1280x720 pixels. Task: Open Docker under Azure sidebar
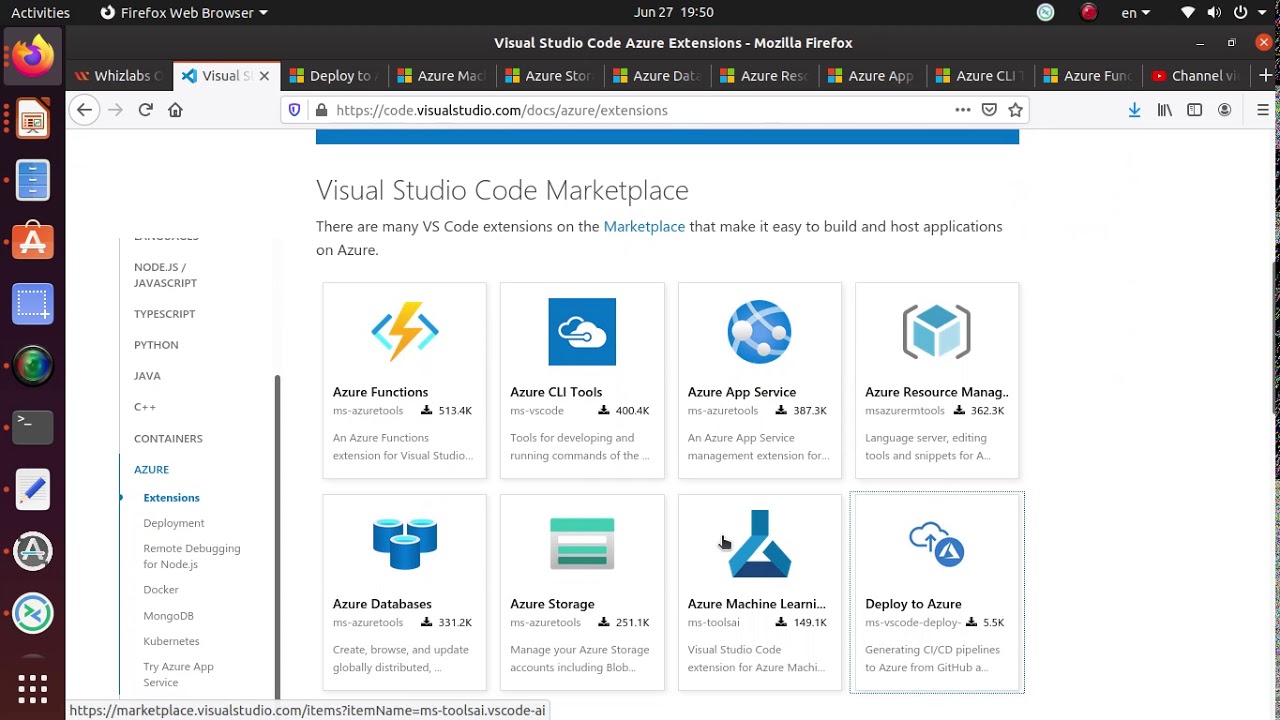point(160,590)
